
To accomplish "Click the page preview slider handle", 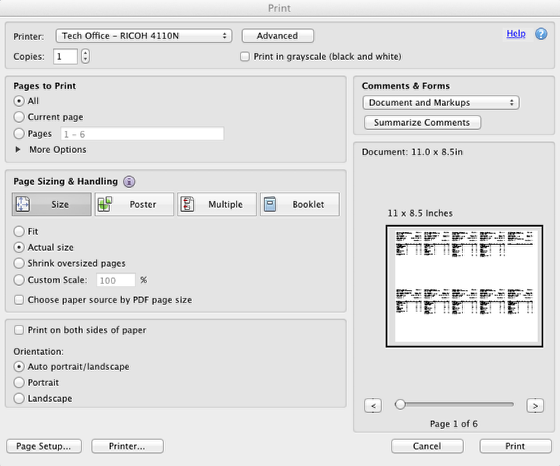I will (x=400, y=405).
